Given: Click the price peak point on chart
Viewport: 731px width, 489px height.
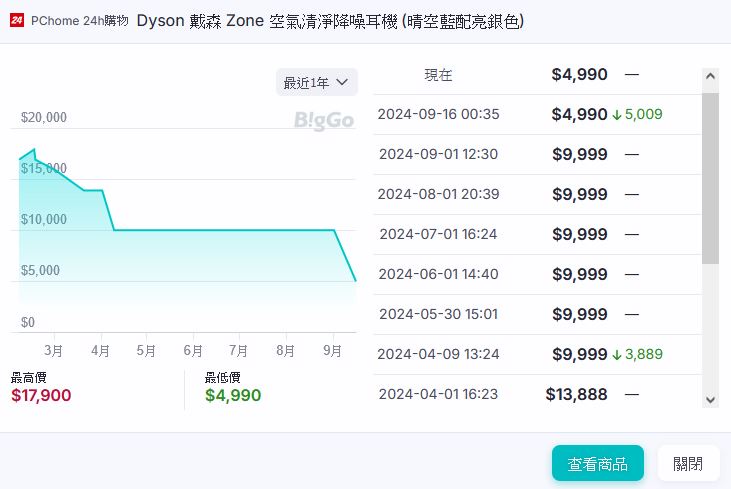Looking at the screenshot, I should (x=35, y=150).
